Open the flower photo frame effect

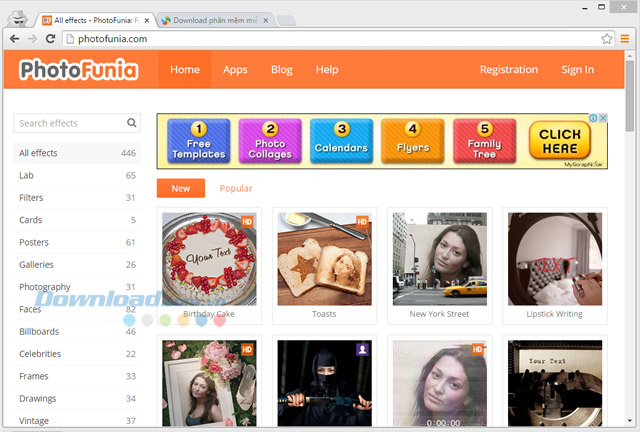point(209,383)
